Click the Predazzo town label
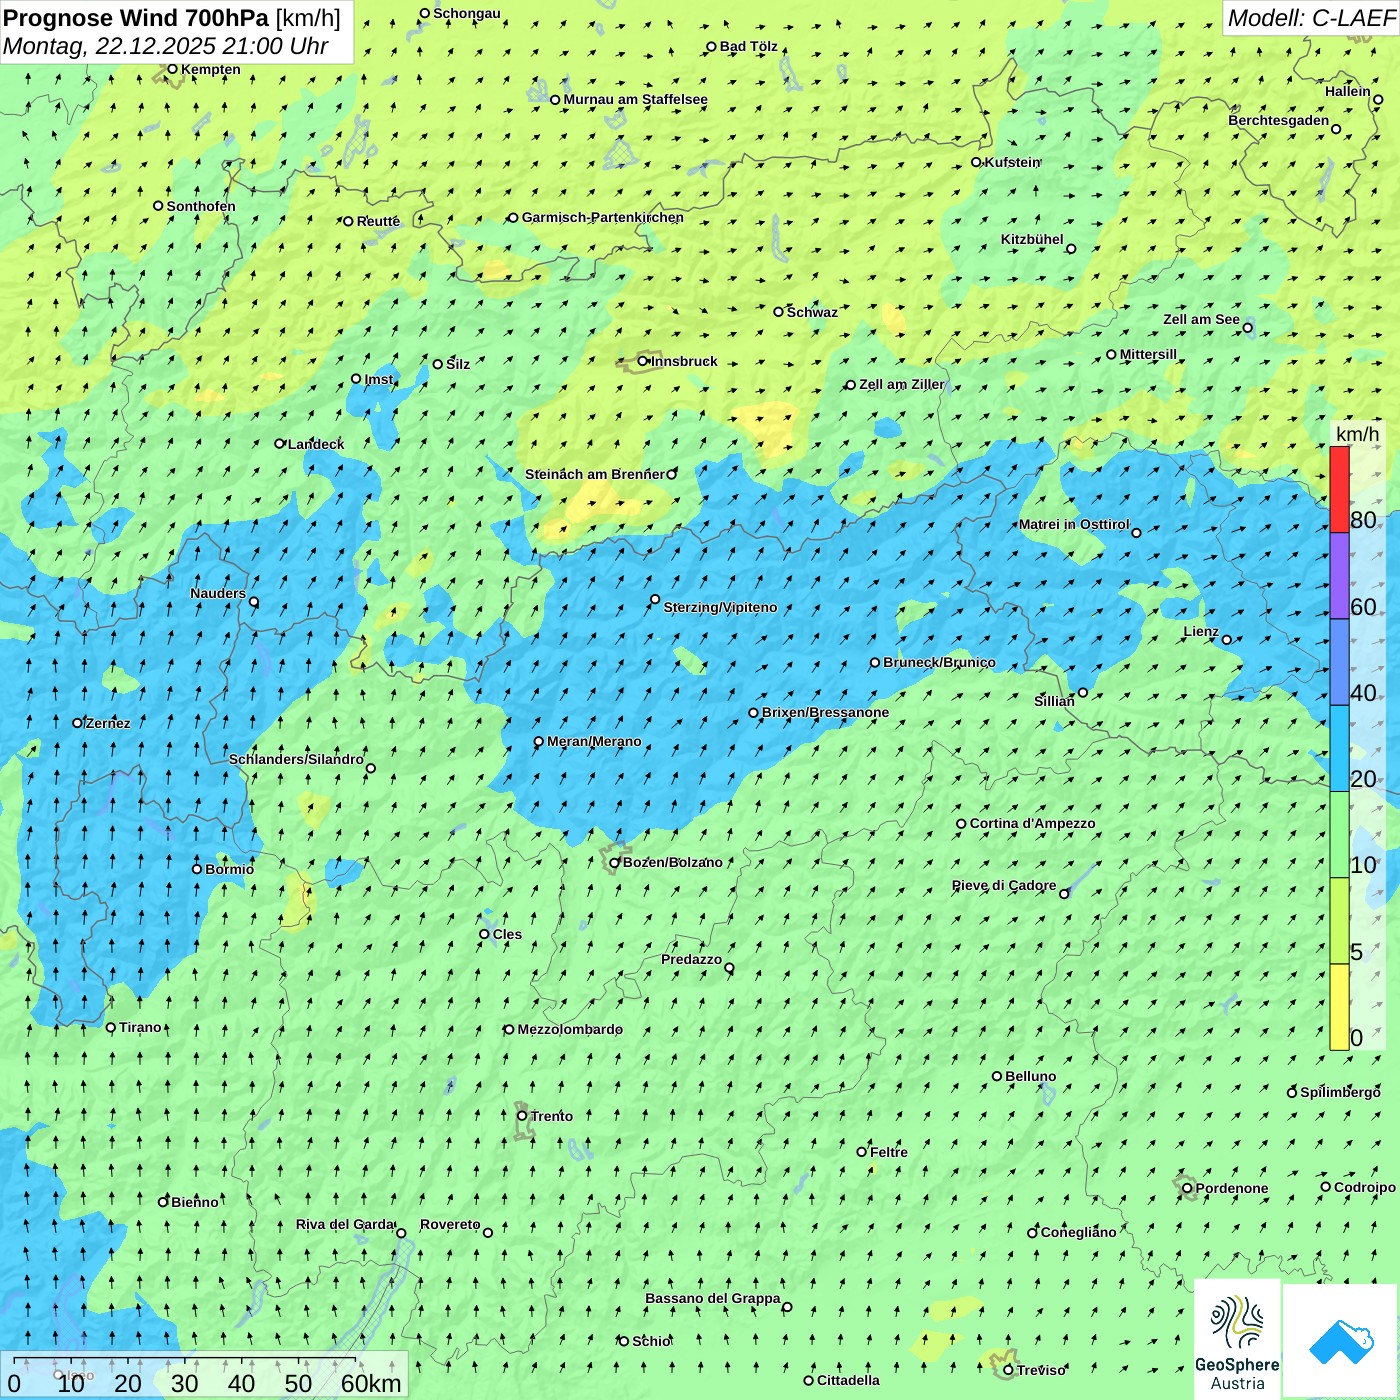The width and height of the screenshot is (1400, 1400). pos(691,959)
